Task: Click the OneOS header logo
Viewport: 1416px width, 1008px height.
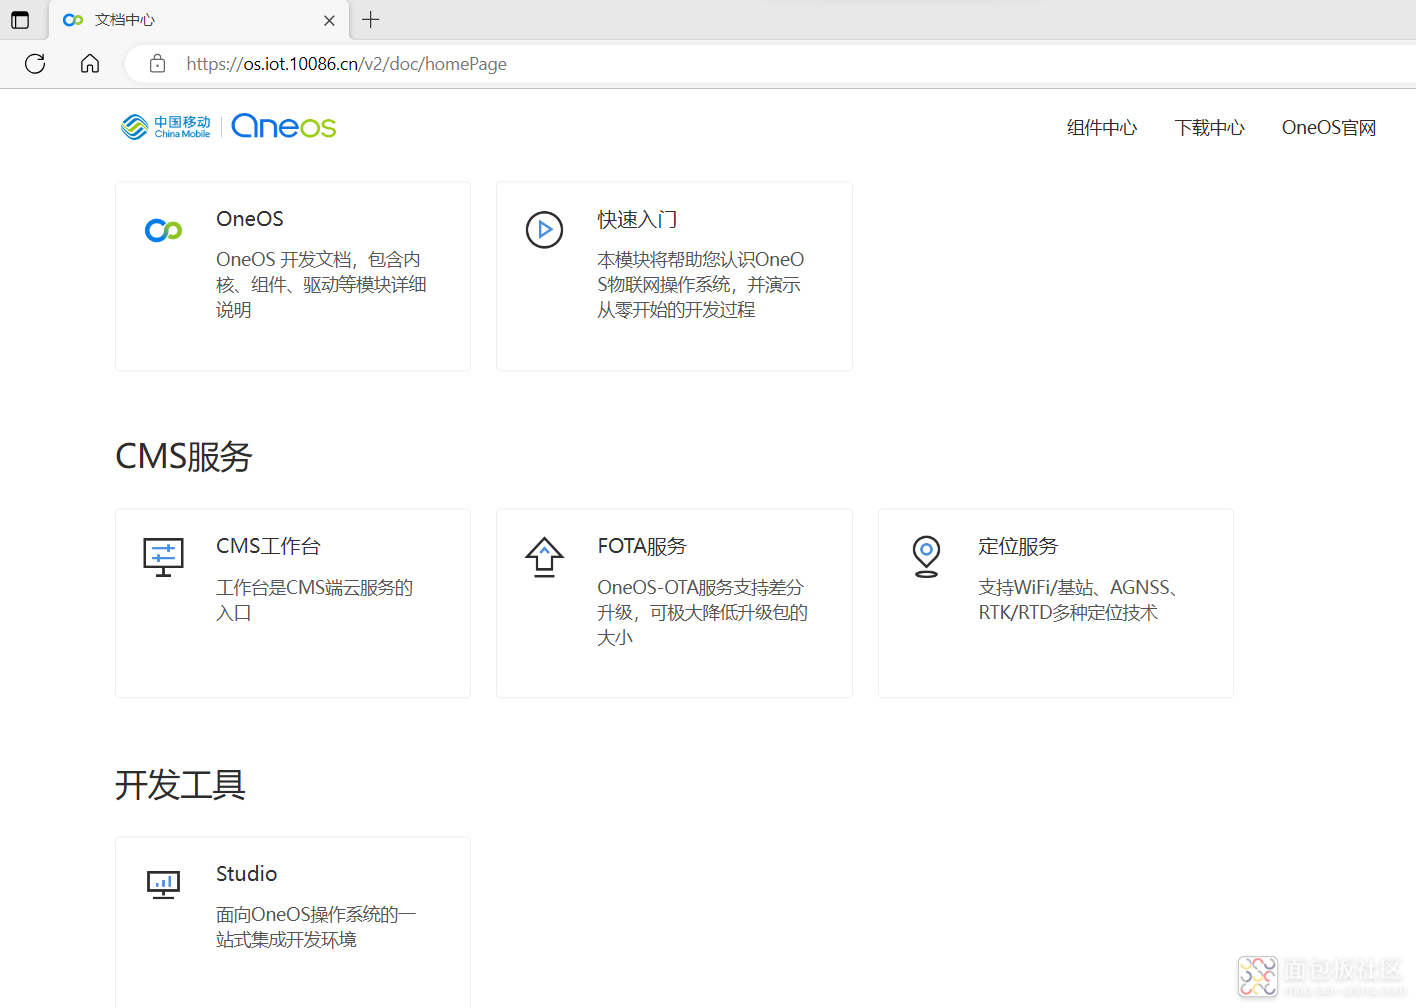Action: point(284,126)
